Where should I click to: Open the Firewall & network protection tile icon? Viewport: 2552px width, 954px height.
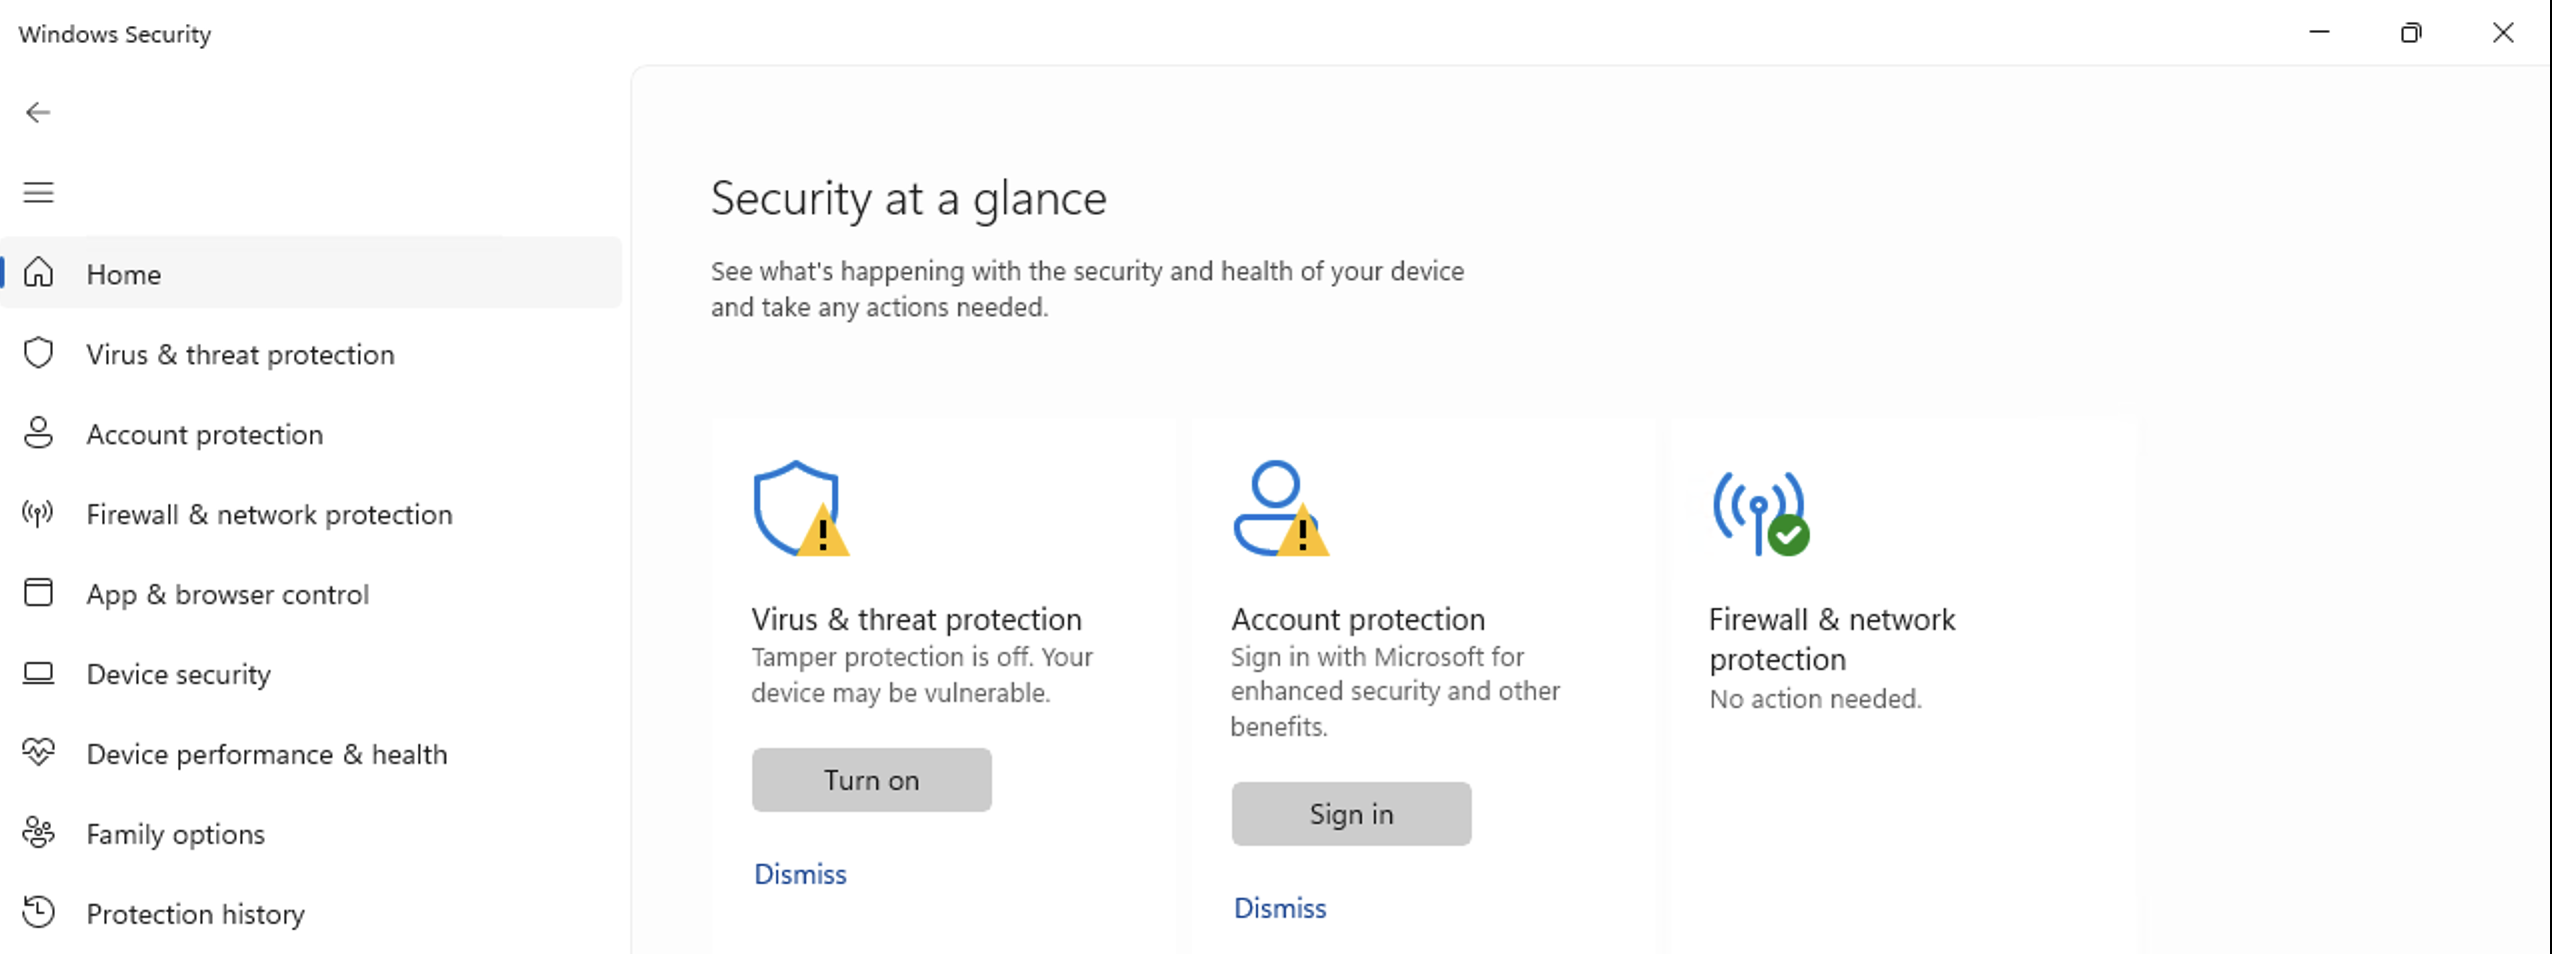click(1761, 512)
